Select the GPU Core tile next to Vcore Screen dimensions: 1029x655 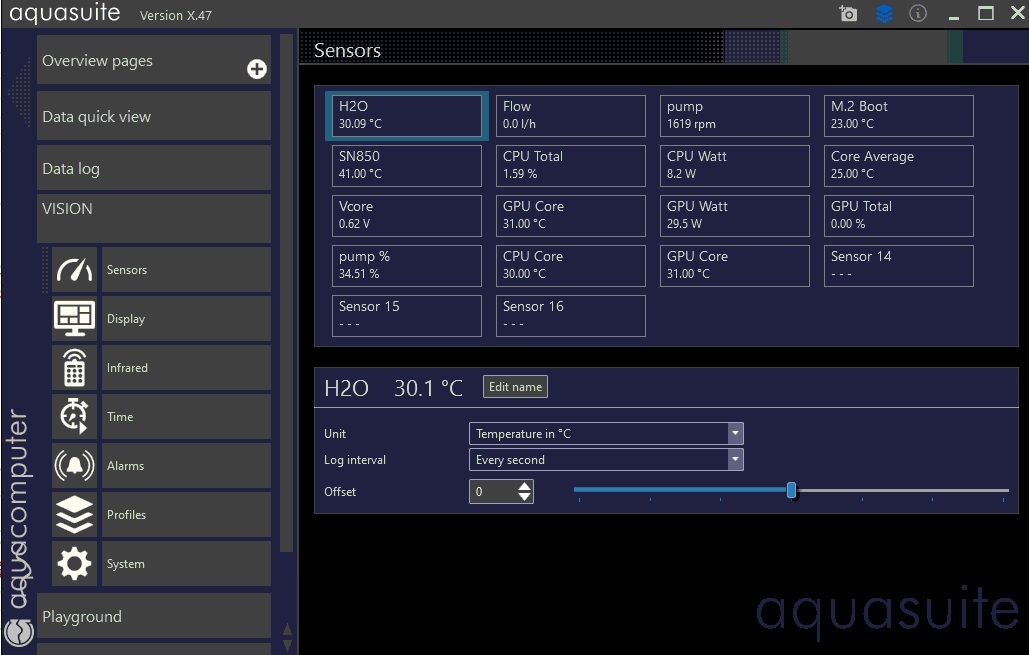coord(570,216)
